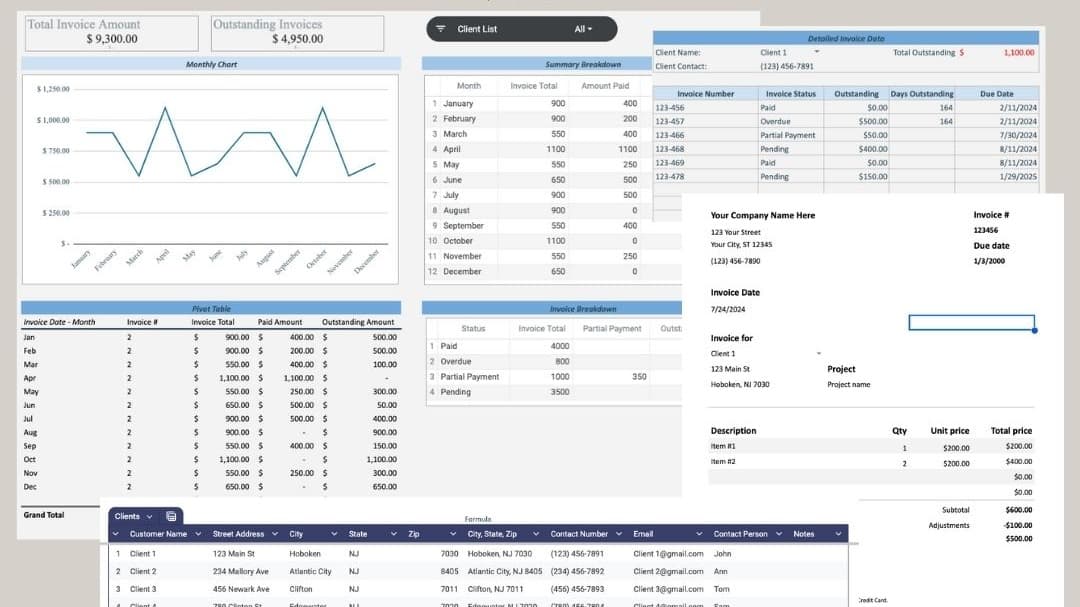
Task: Click the Pivot Table header
Action: (x=211, y=309)
